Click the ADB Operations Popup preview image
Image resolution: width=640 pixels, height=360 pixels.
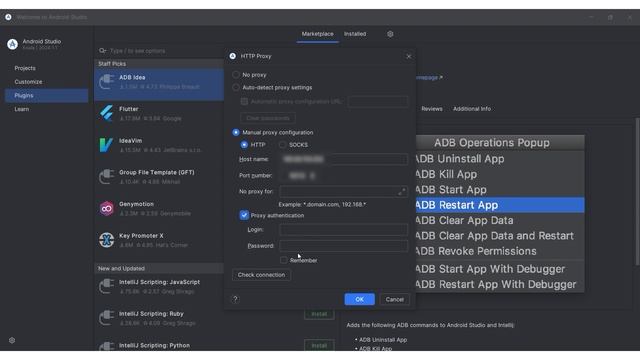coord(500,213)
